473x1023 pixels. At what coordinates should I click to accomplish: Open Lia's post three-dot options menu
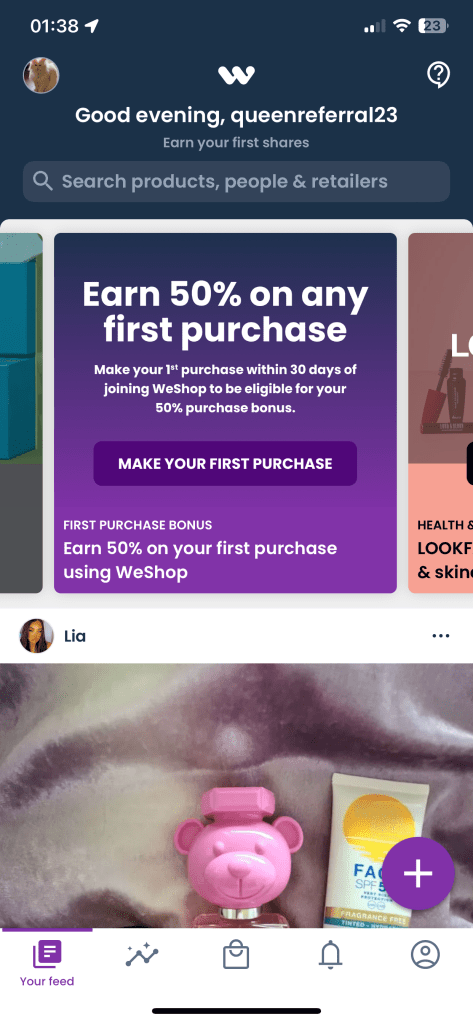441,636
